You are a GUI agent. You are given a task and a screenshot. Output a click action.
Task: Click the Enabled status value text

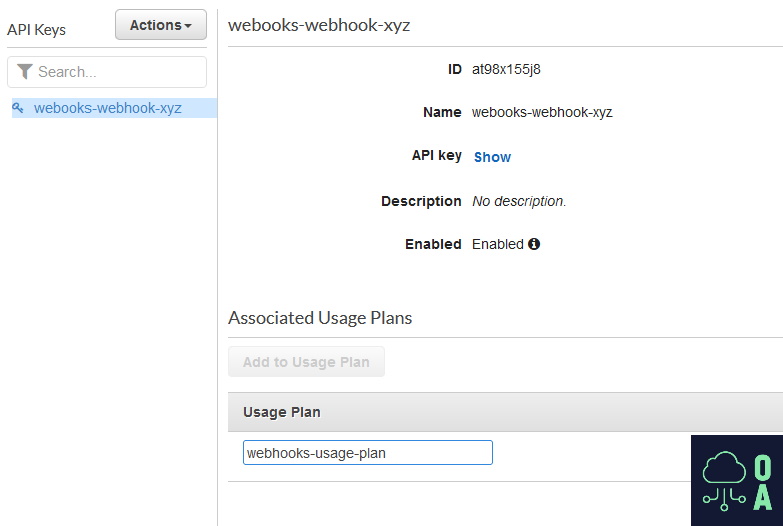click(498, 244)
